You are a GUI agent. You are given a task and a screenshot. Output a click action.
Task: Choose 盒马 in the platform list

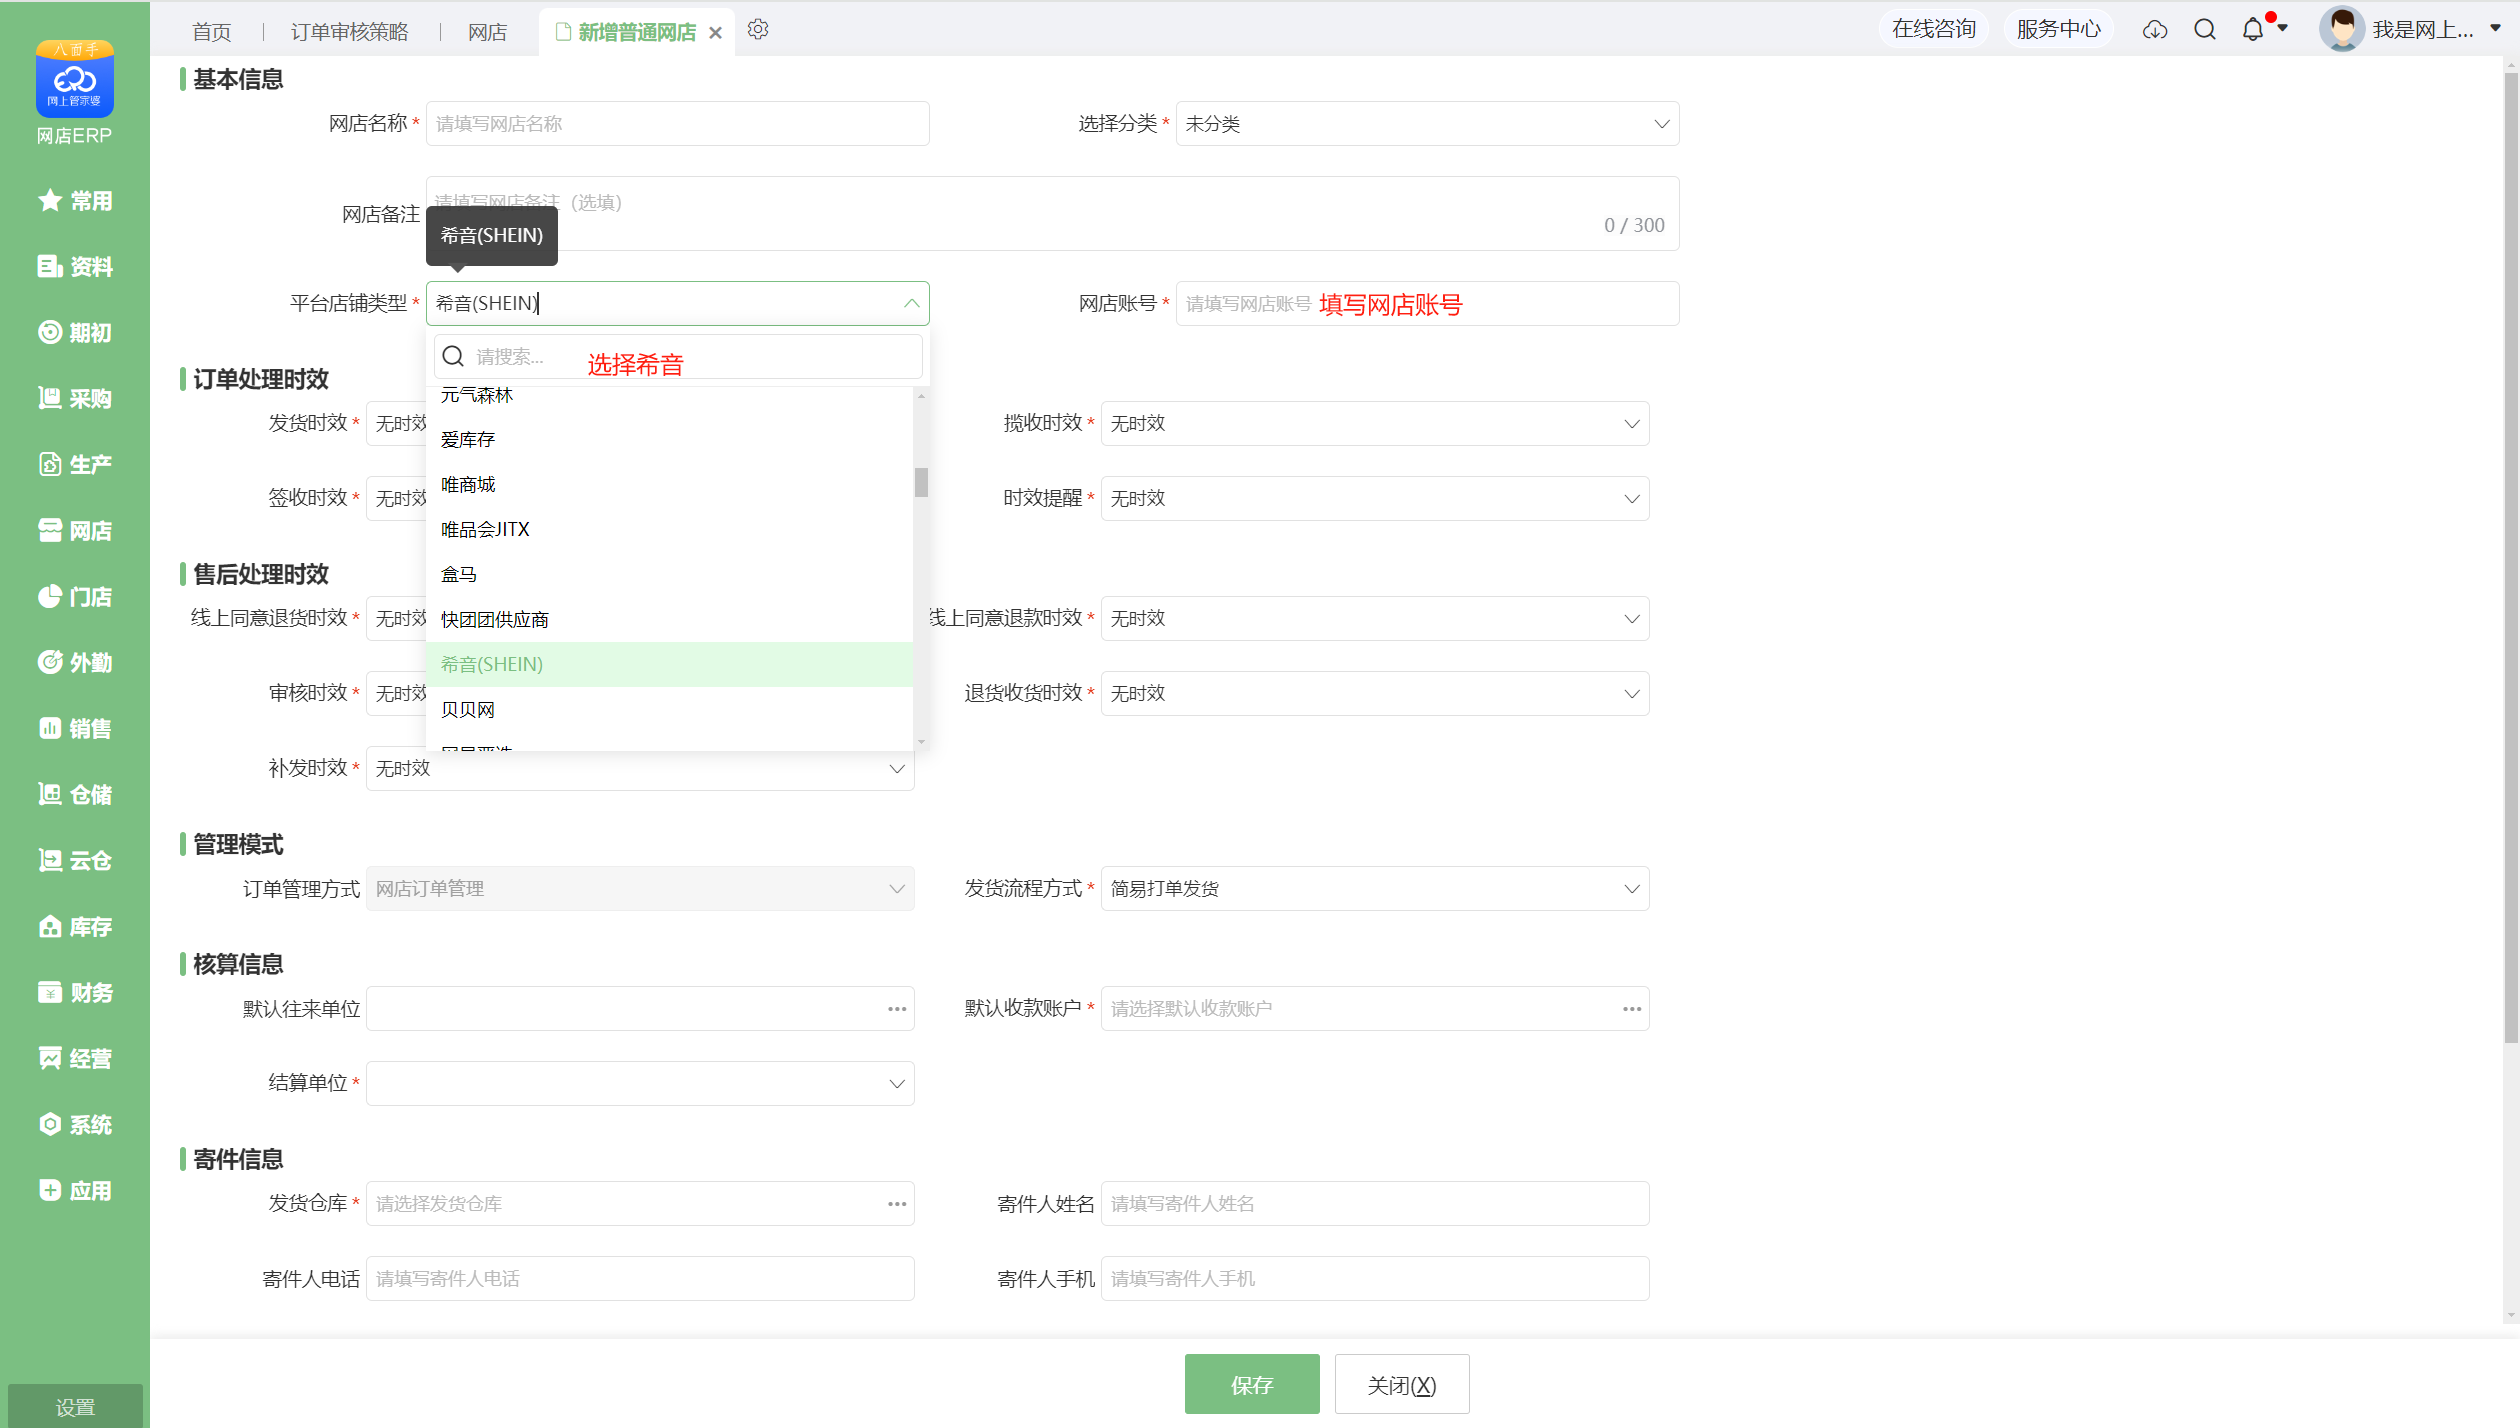tap(669, 575)
